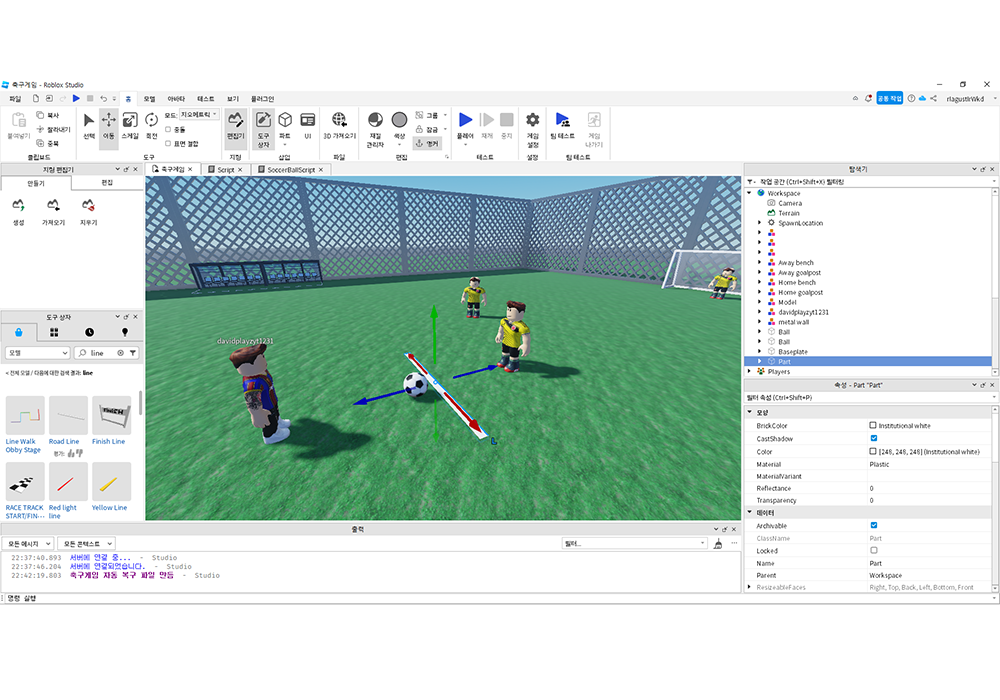Expand the SpawnLocation tree node

coord(760,223)
